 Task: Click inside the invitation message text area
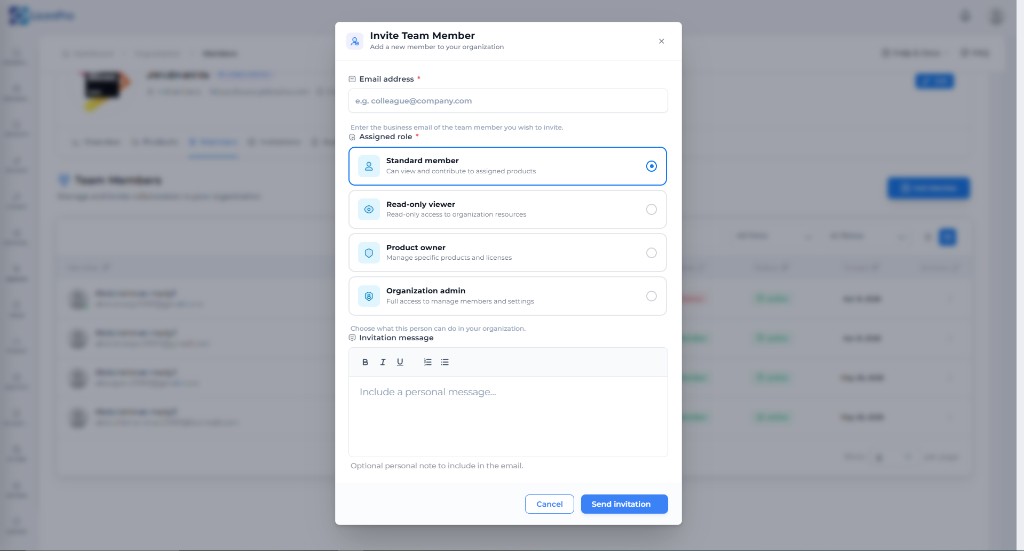pos(507,417)
